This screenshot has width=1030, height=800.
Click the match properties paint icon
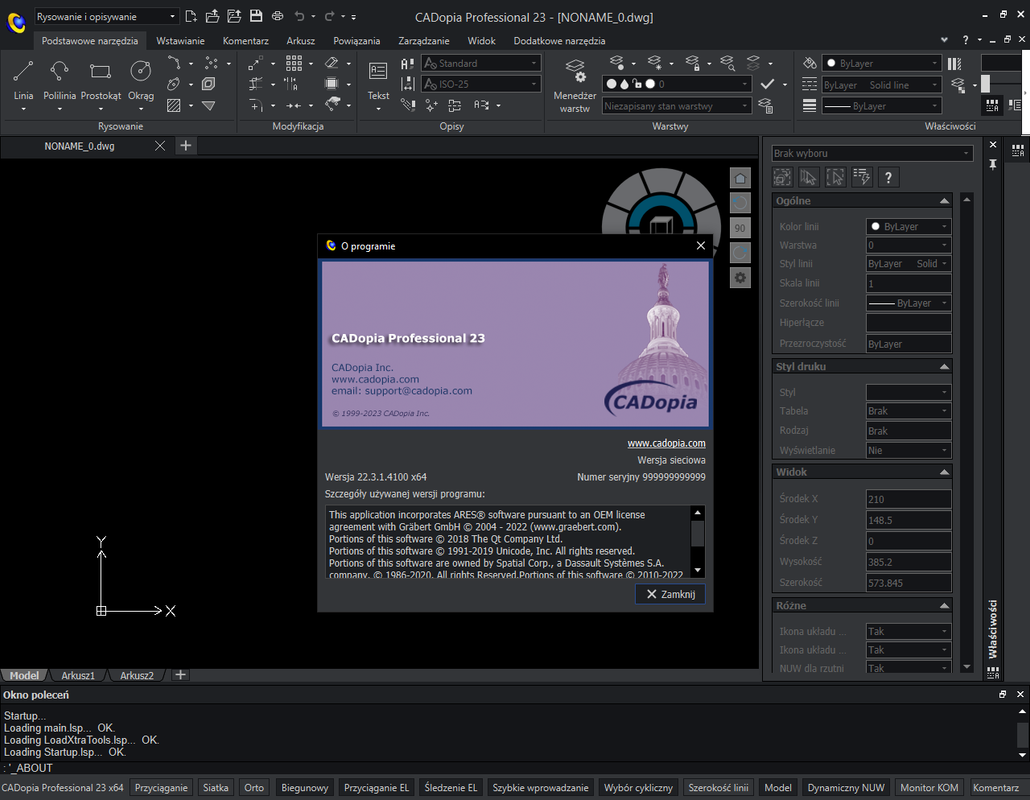pos(810,63)
